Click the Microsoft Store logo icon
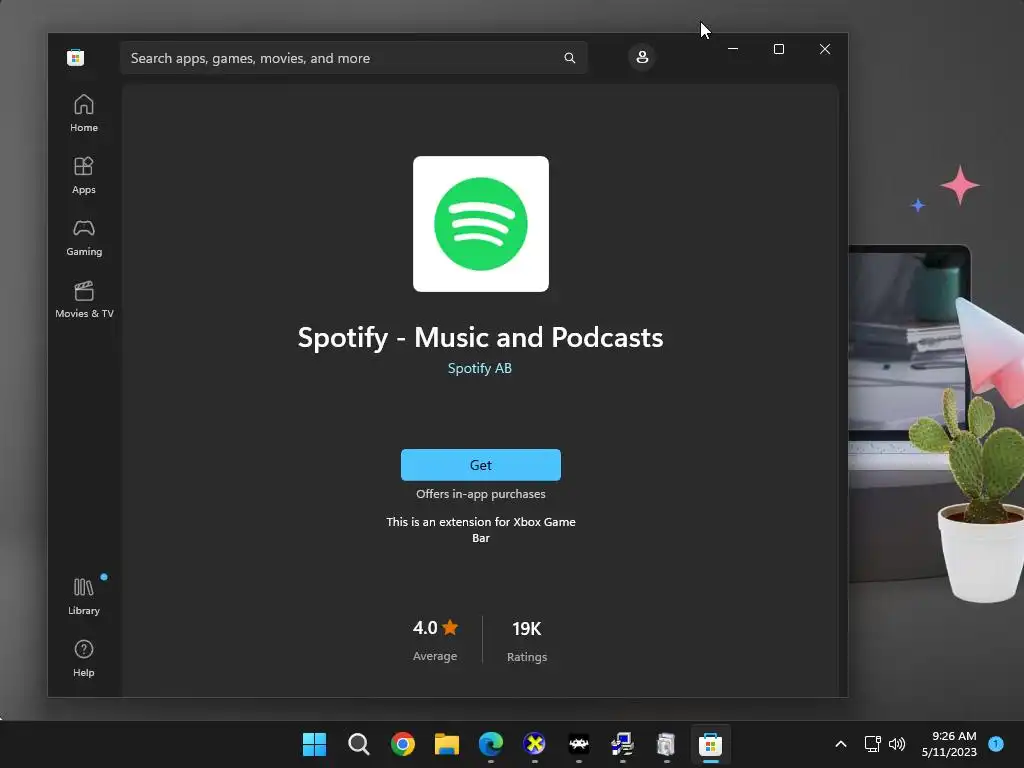The image size is (1024, 768). (x=75, y=57)
